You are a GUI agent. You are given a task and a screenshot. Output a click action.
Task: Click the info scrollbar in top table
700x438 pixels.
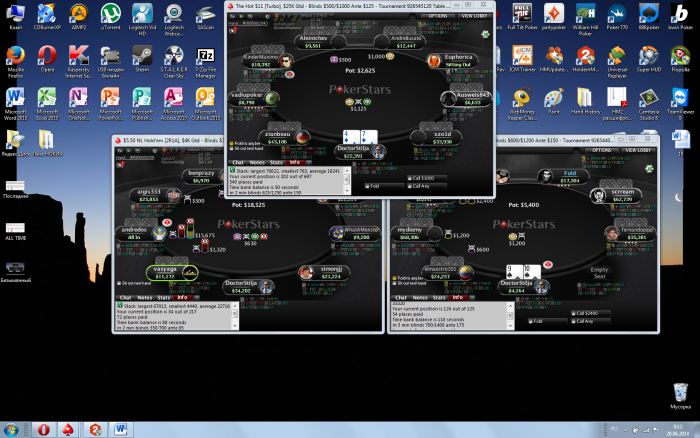click(347, 181)
